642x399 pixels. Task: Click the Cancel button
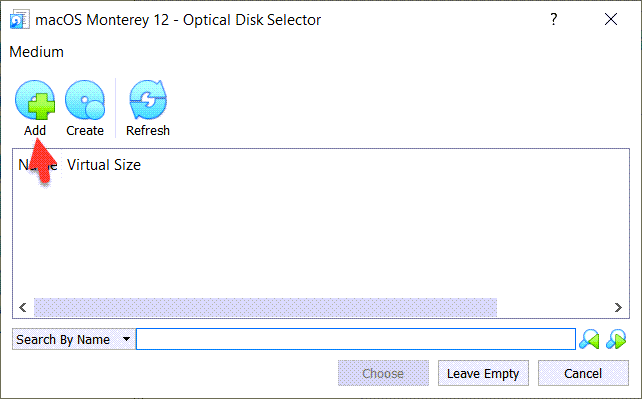(x=583, y=373)
